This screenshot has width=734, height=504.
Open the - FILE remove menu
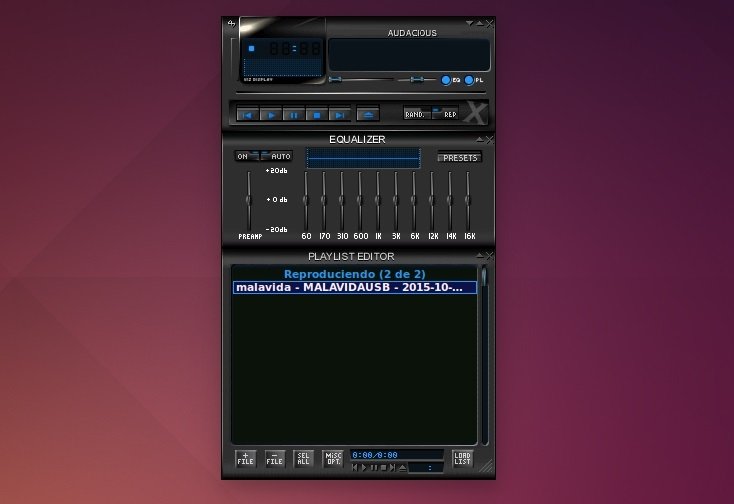[x=274, y=459]
